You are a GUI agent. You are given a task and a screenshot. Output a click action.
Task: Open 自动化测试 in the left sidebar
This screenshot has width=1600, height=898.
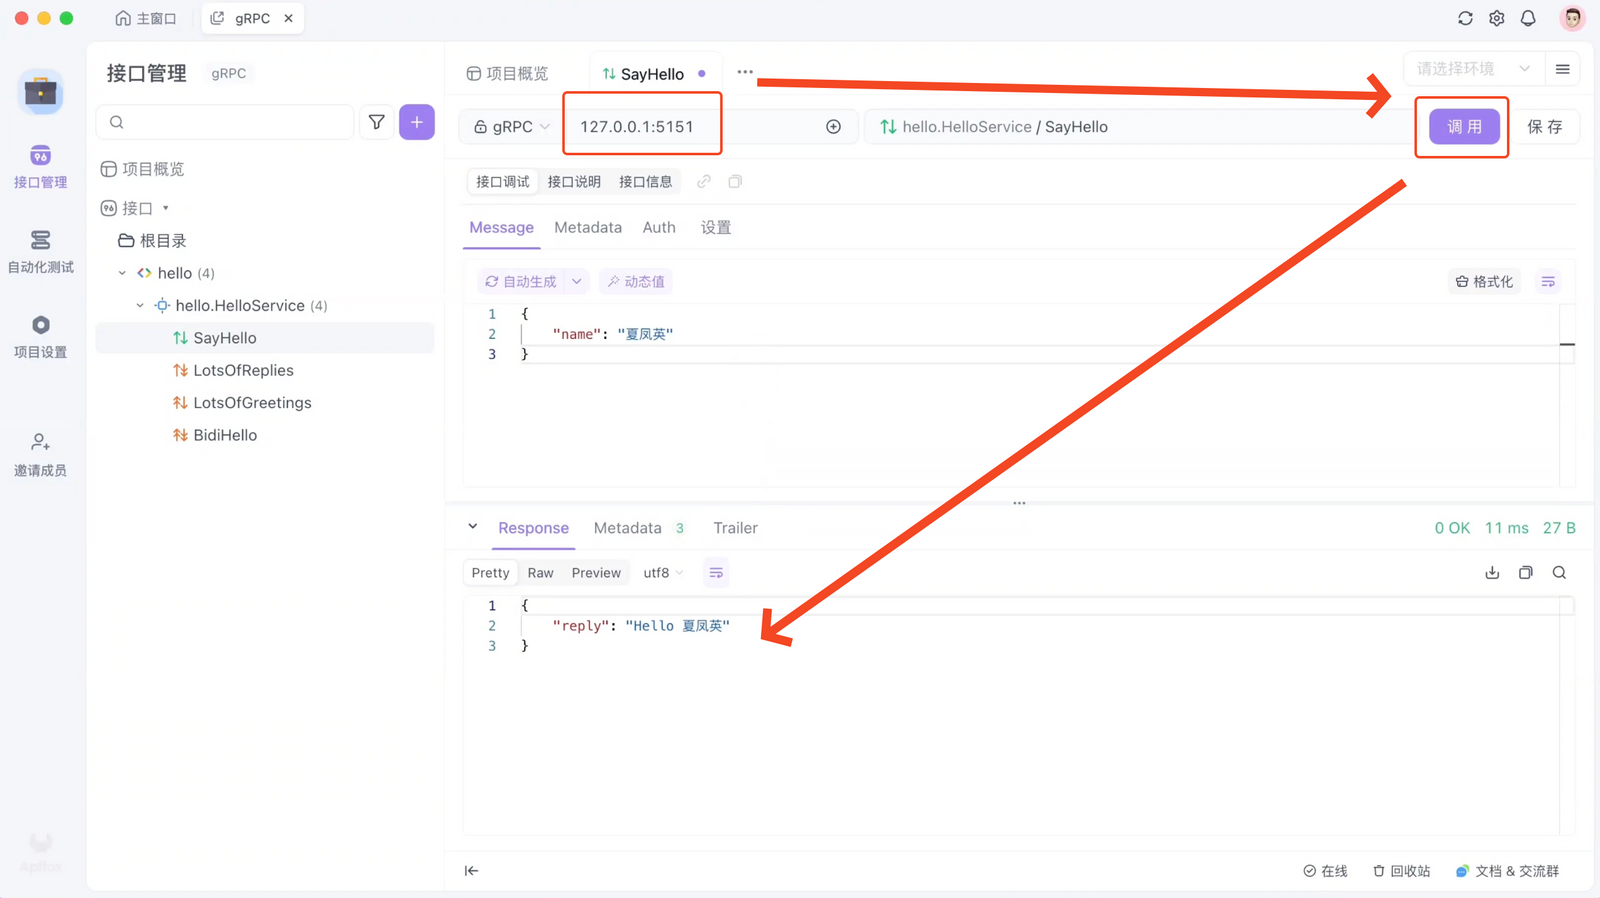coord(40,252)
